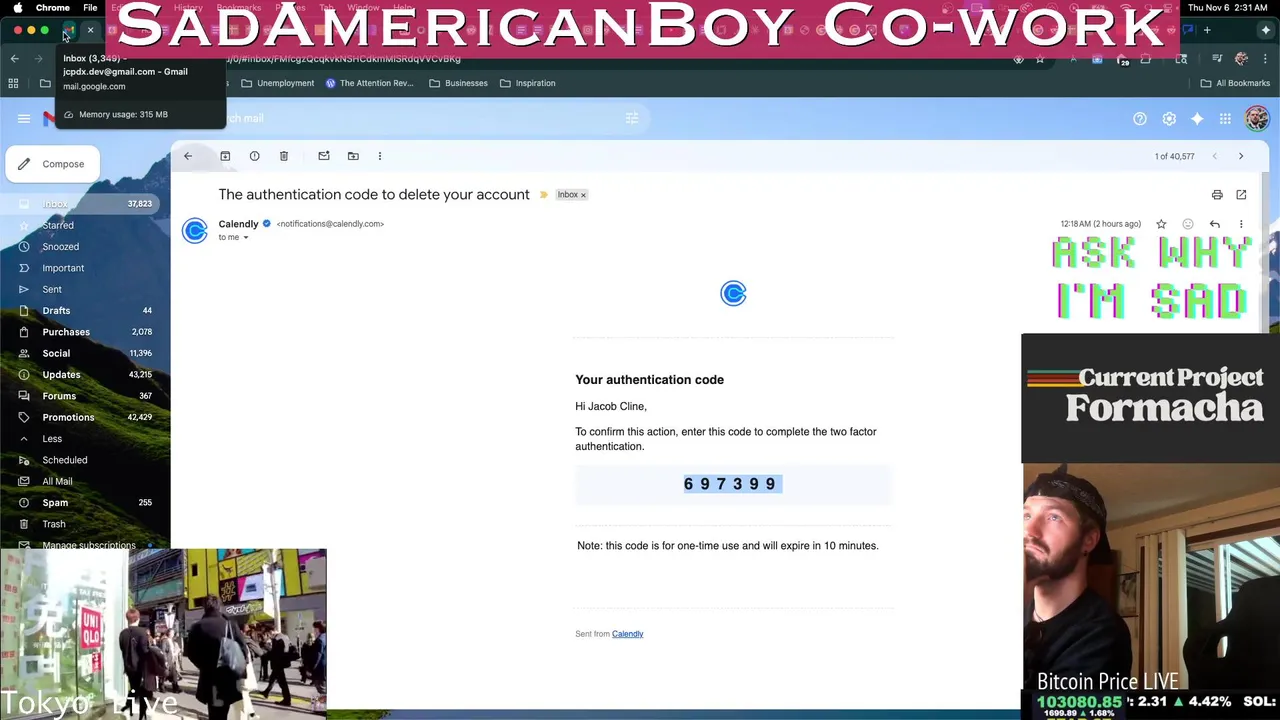Open email in new window
The height and width of the screenshot is (720, 1280).
click(x=1241, y=195)
